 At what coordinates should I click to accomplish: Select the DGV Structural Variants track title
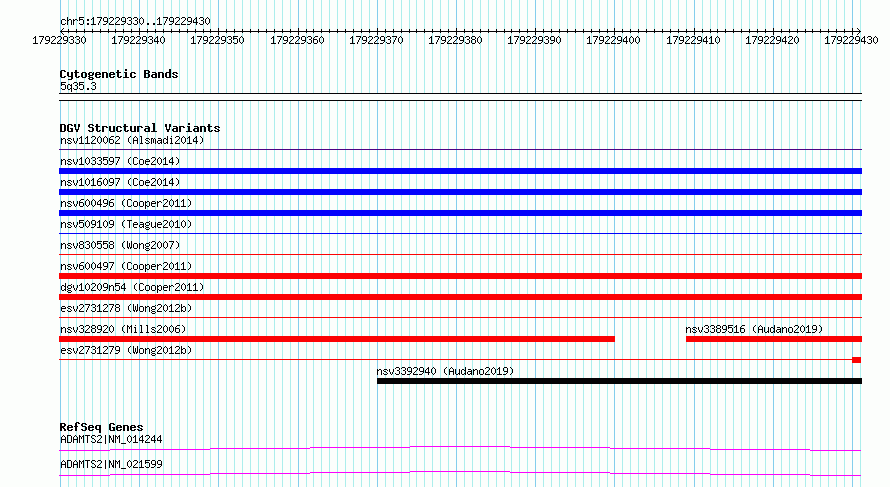pos(140,128)
